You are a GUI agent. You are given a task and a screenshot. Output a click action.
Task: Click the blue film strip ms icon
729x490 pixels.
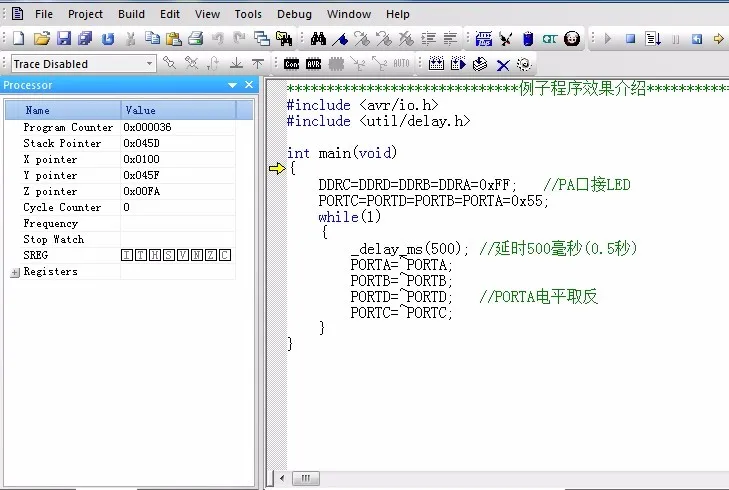pyautogui.click(x=484, y=39)
